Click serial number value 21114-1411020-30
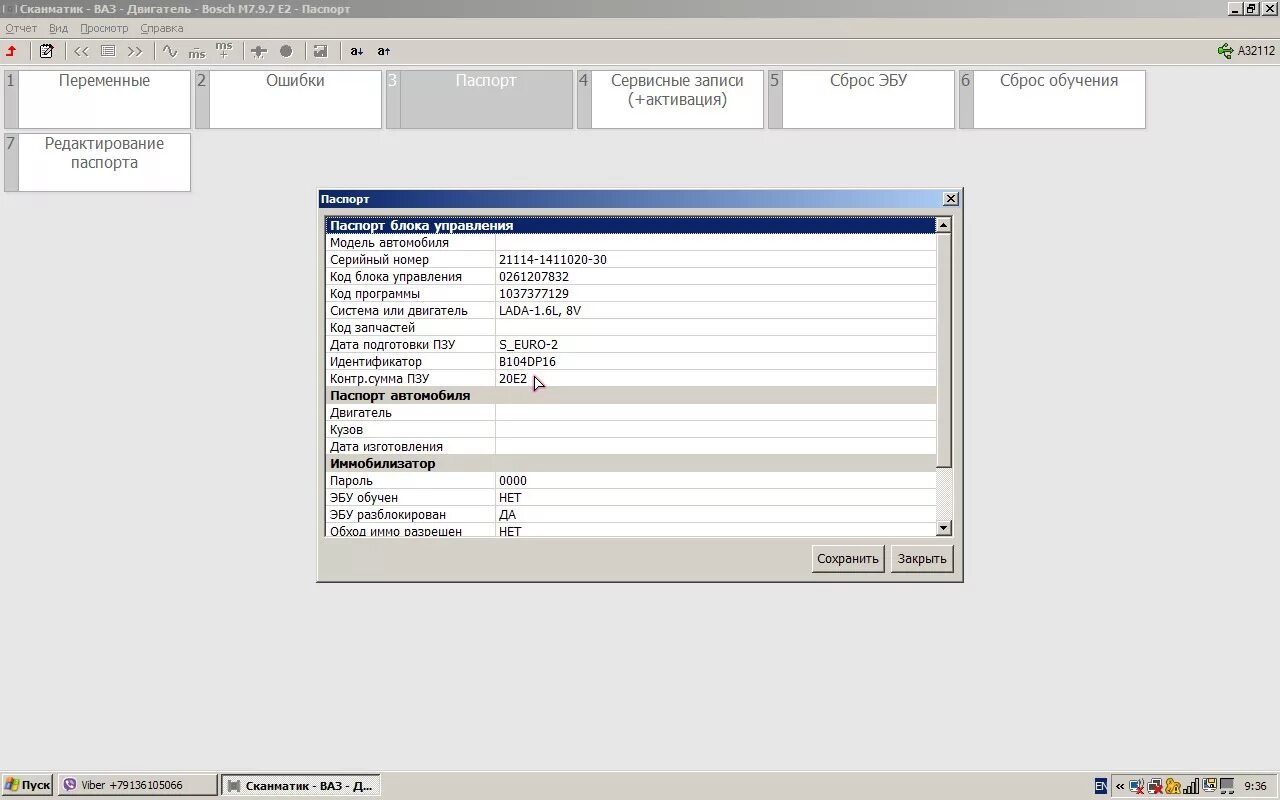This screenshot has width=1280, height=800. 553,260
